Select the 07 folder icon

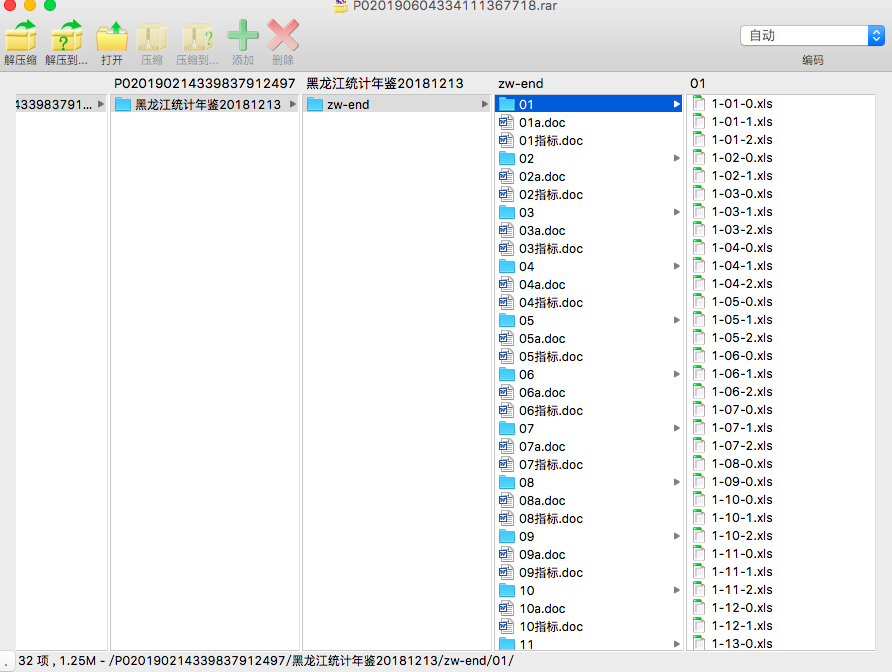(x=507, y=428)
